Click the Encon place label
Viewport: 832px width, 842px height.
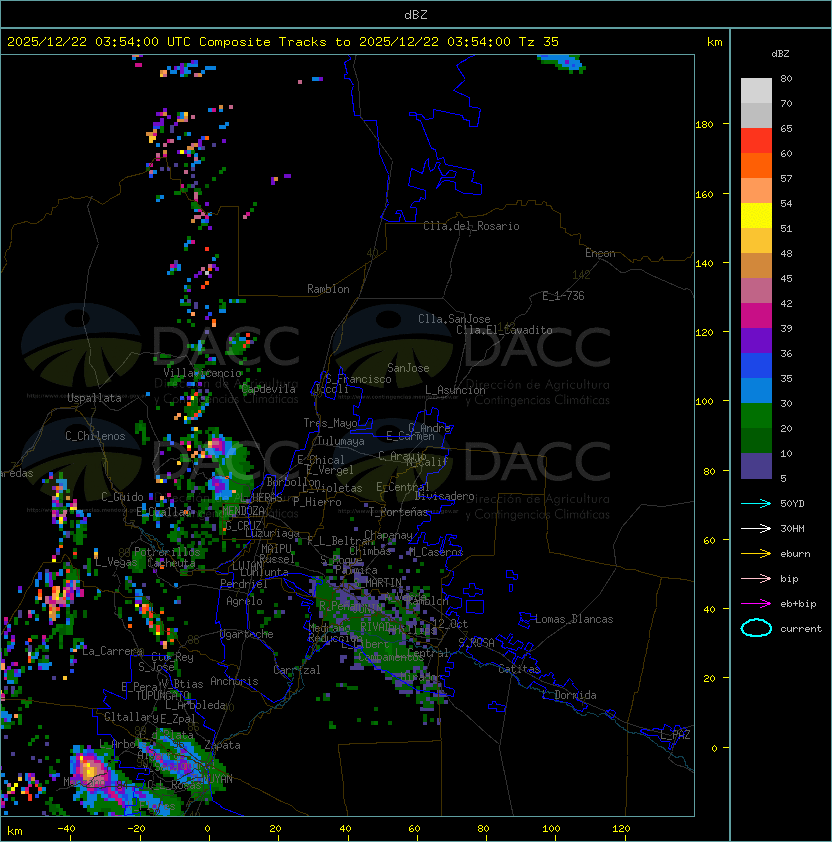coord(600,253)
